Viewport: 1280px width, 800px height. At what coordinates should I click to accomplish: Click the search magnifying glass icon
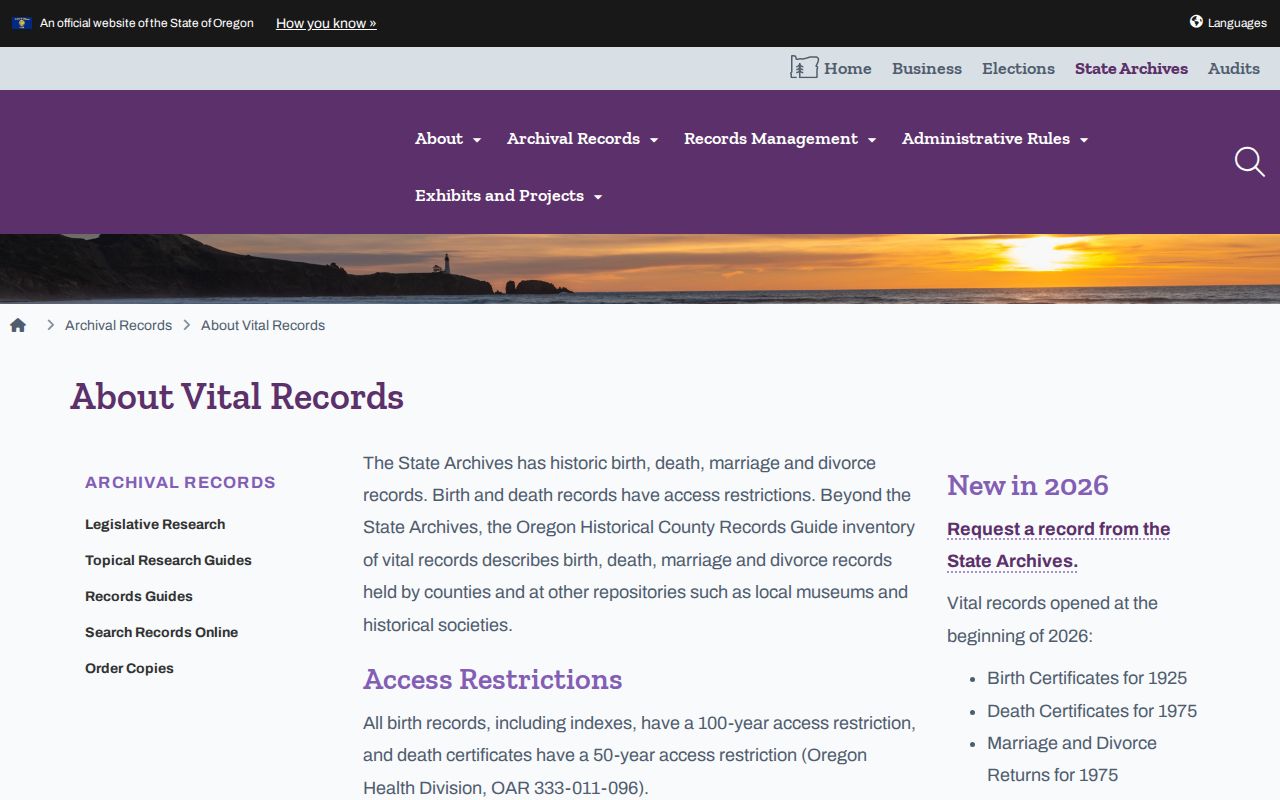tap(1249, 162)
